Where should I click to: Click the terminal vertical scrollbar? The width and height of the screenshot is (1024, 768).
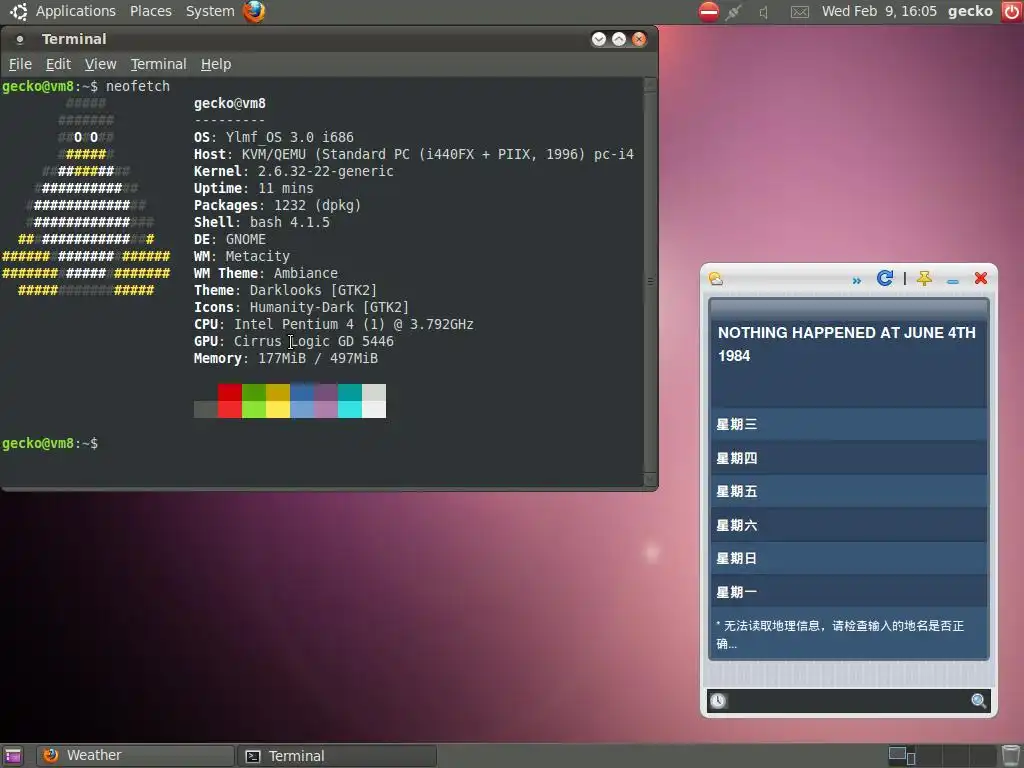click(x=650, y=281)
